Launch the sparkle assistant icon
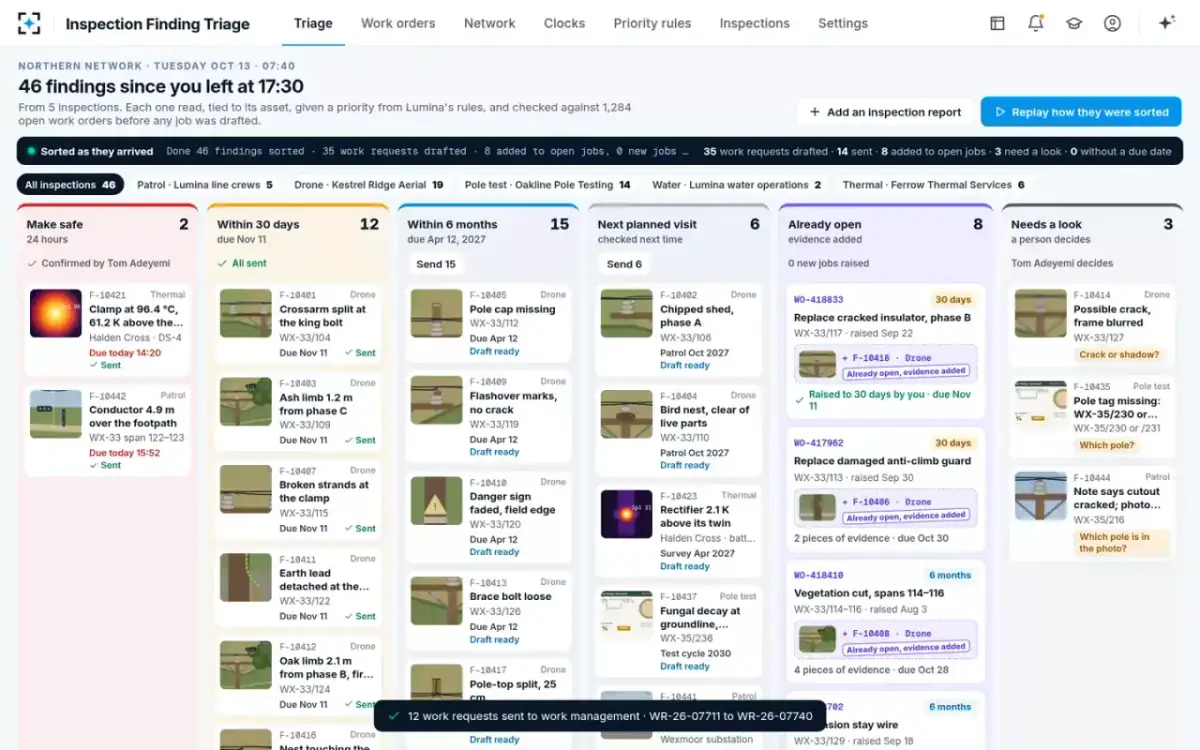 [1166, 23]
